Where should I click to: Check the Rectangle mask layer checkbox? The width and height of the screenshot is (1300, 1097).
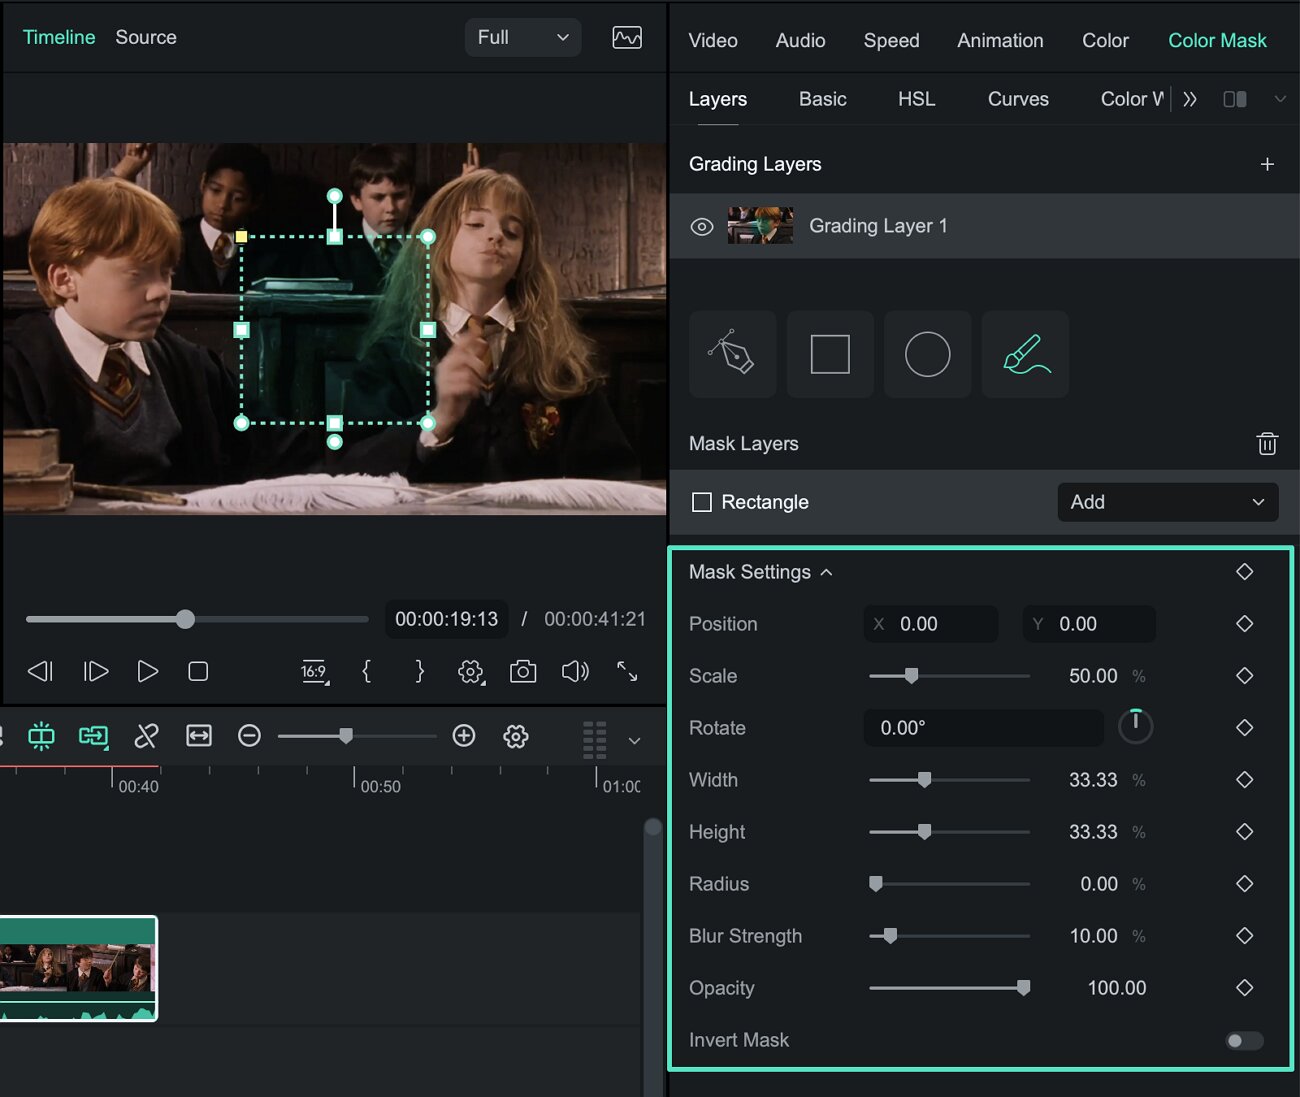702,502
